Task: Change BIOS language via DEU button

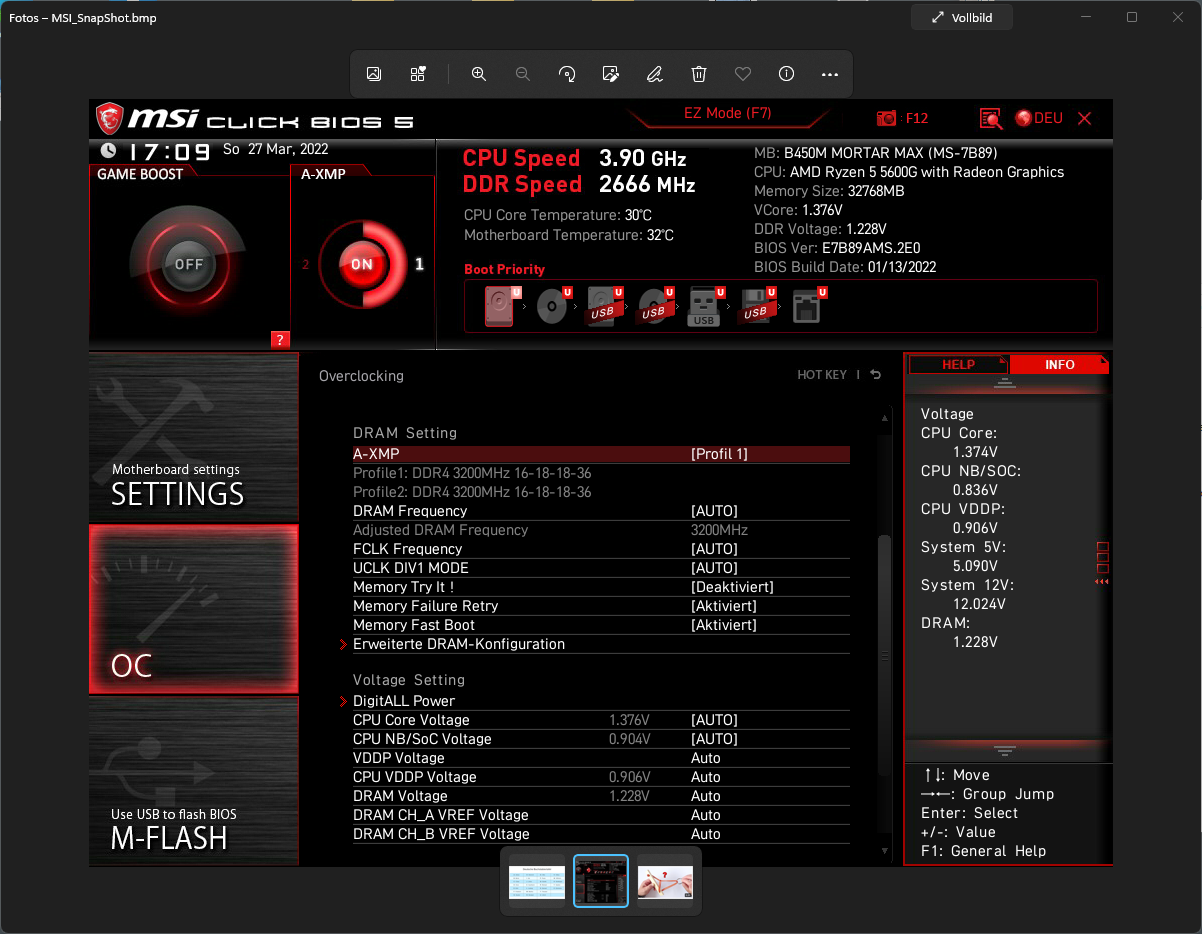Action: point(1038,117)
